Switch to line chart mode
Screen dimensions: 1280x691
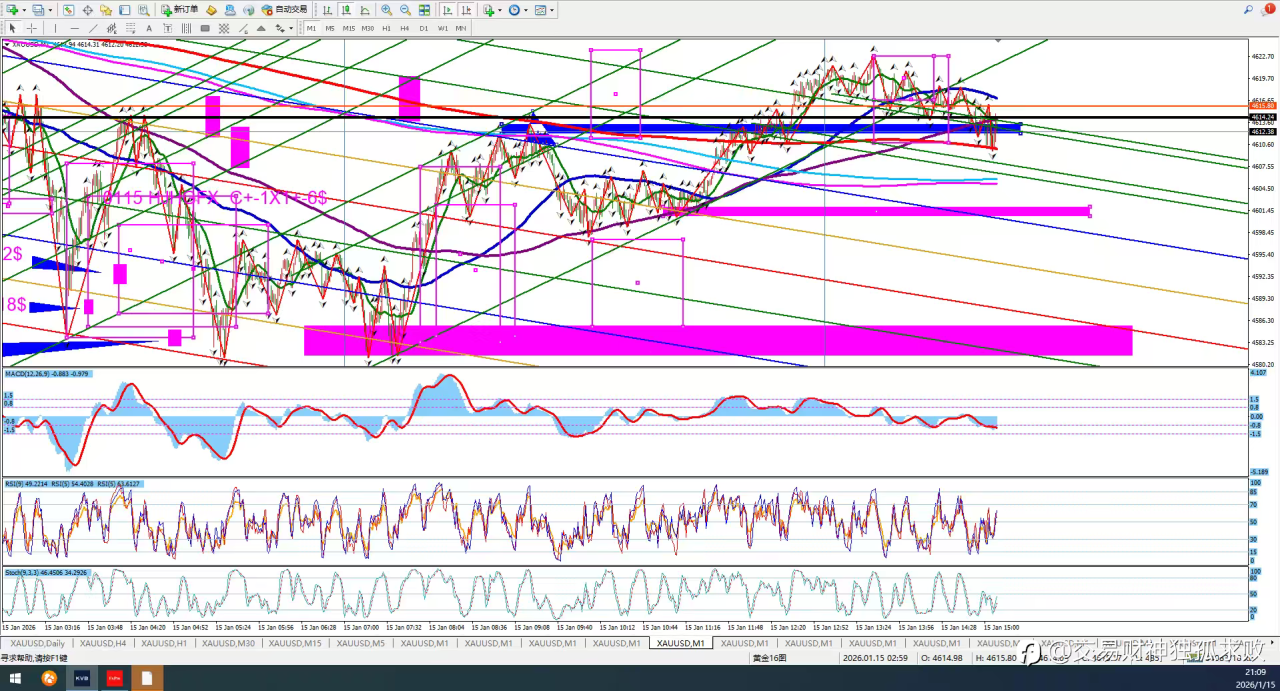coord(365,10)
